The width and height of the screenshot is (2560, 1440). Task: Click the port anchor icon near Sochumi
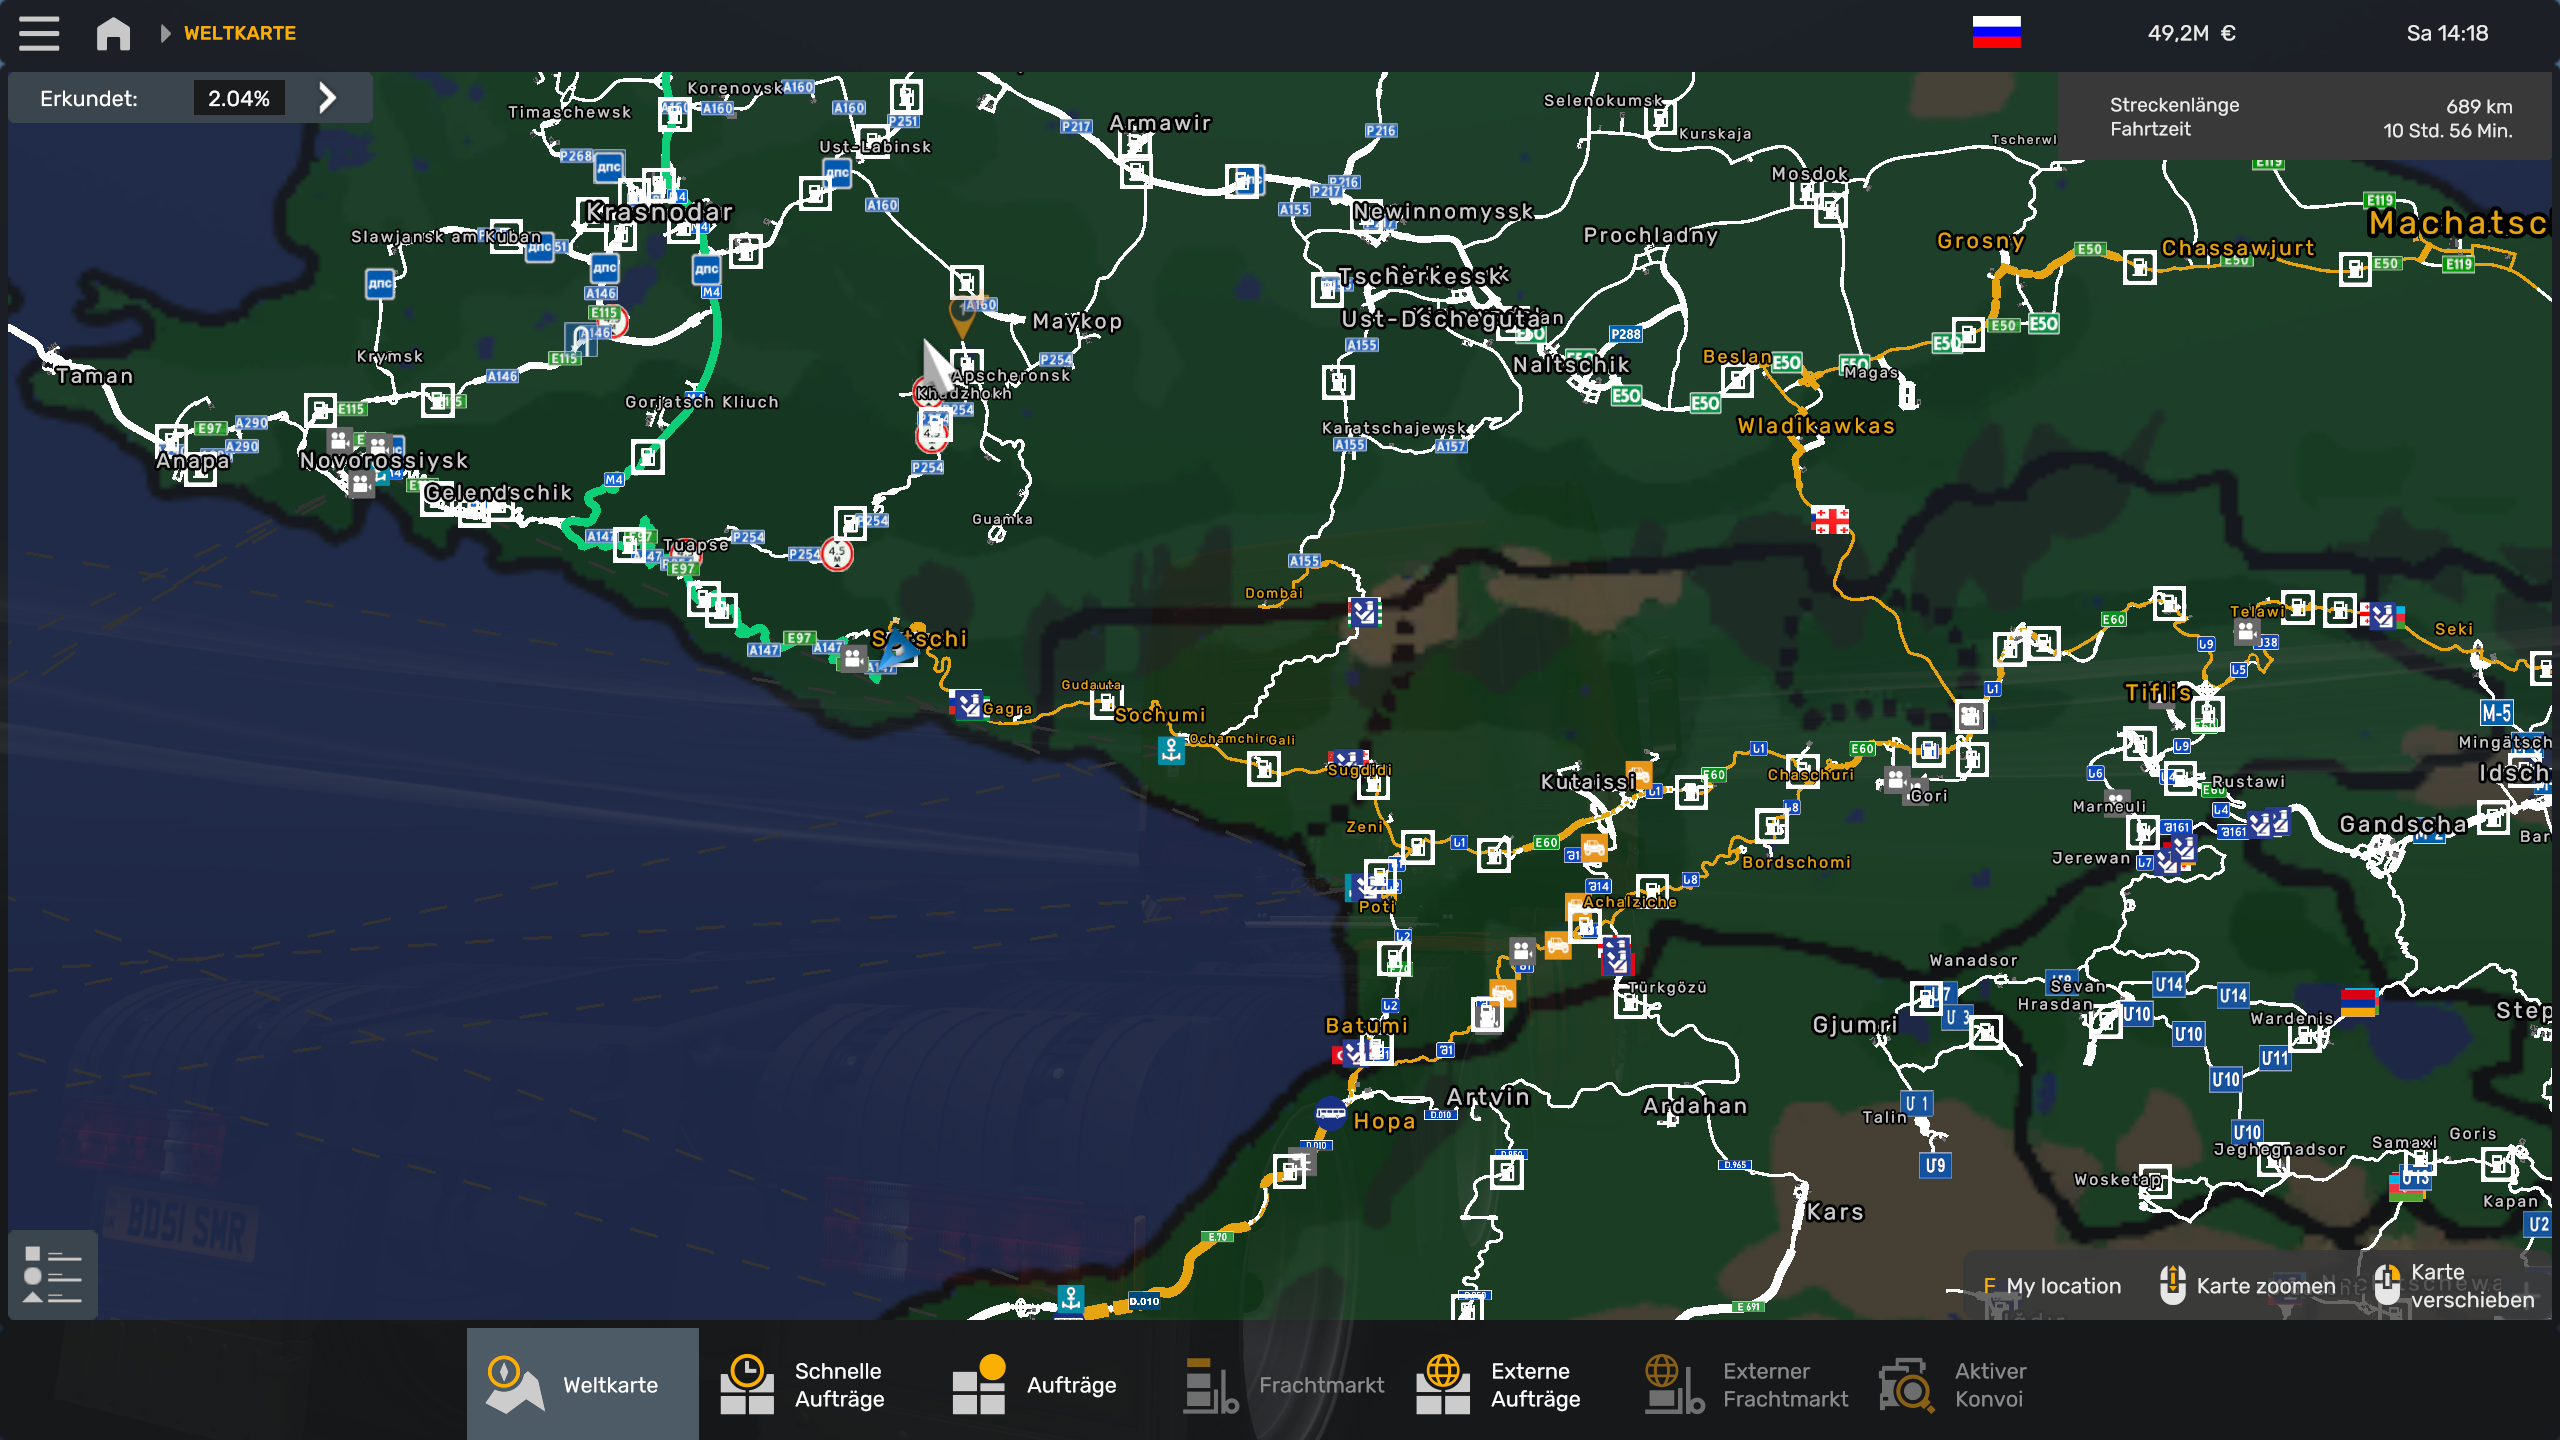coord(1171,750)
